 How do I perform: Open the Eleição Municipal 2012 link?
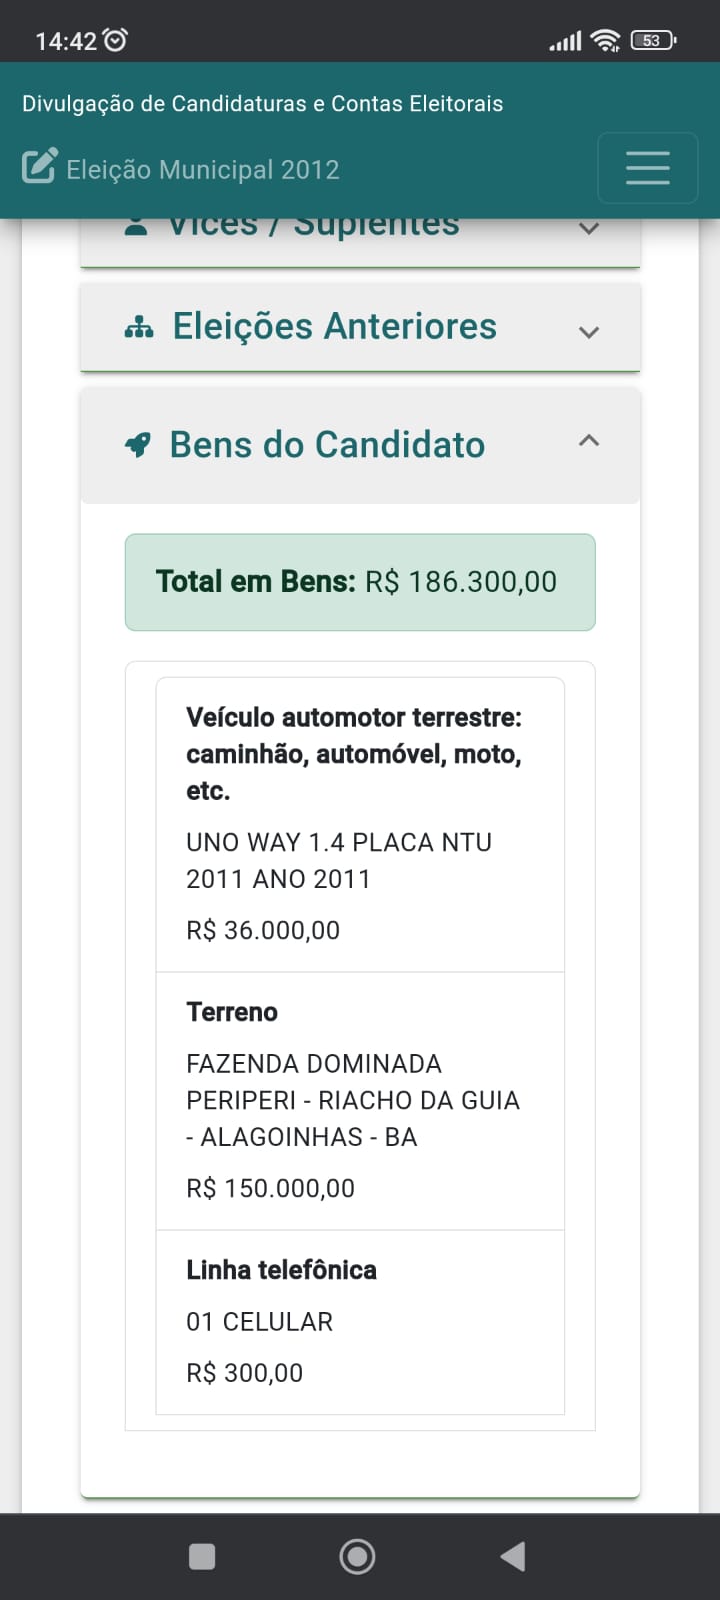click(x=203, y=169)
